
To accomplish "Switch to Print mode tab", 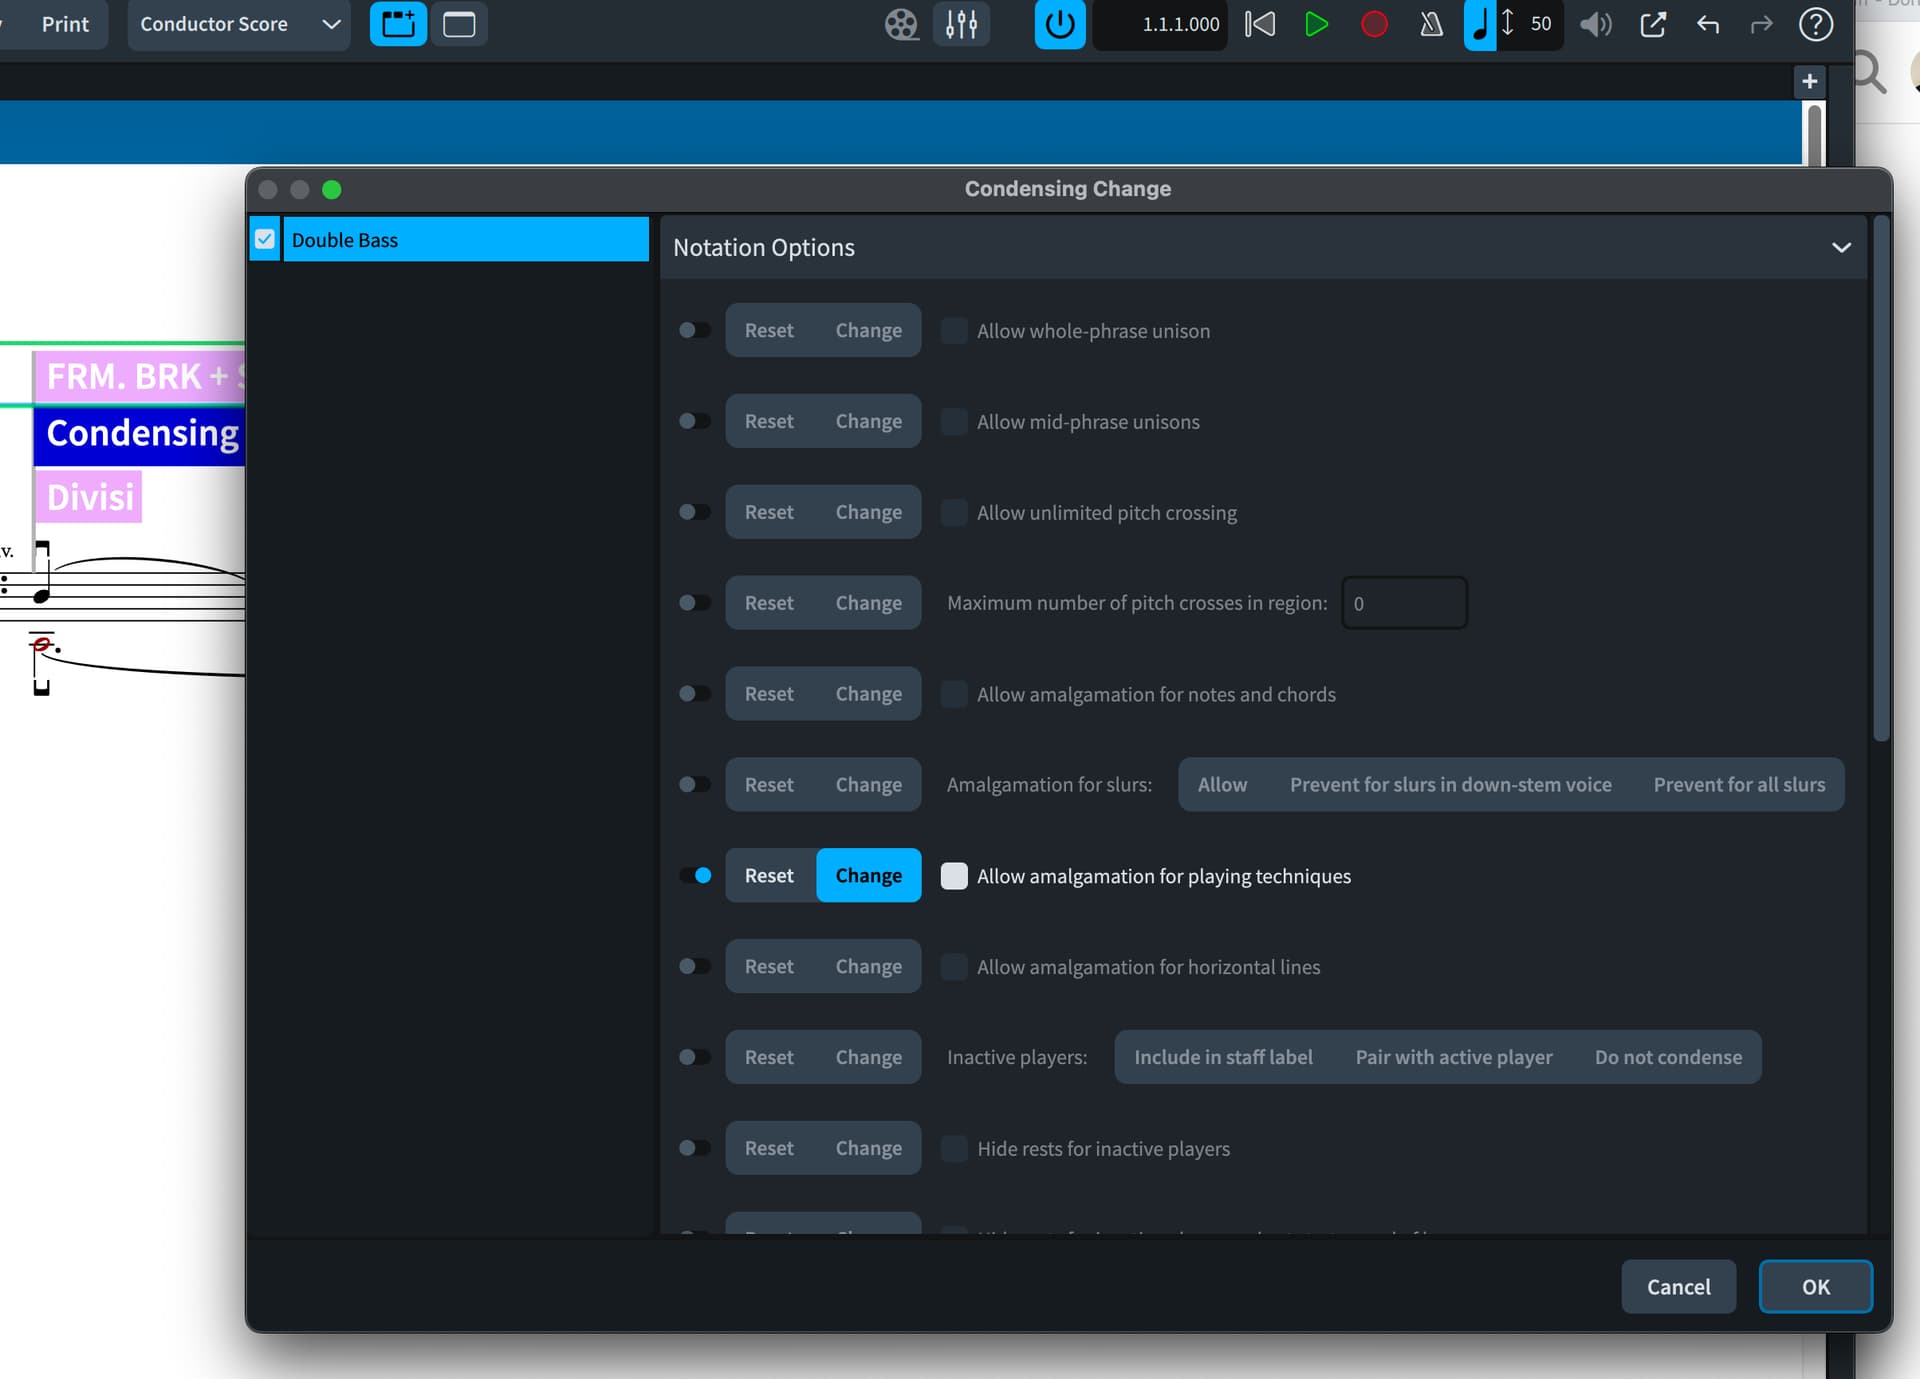I will pyautogui.click(x=65, y=24).
